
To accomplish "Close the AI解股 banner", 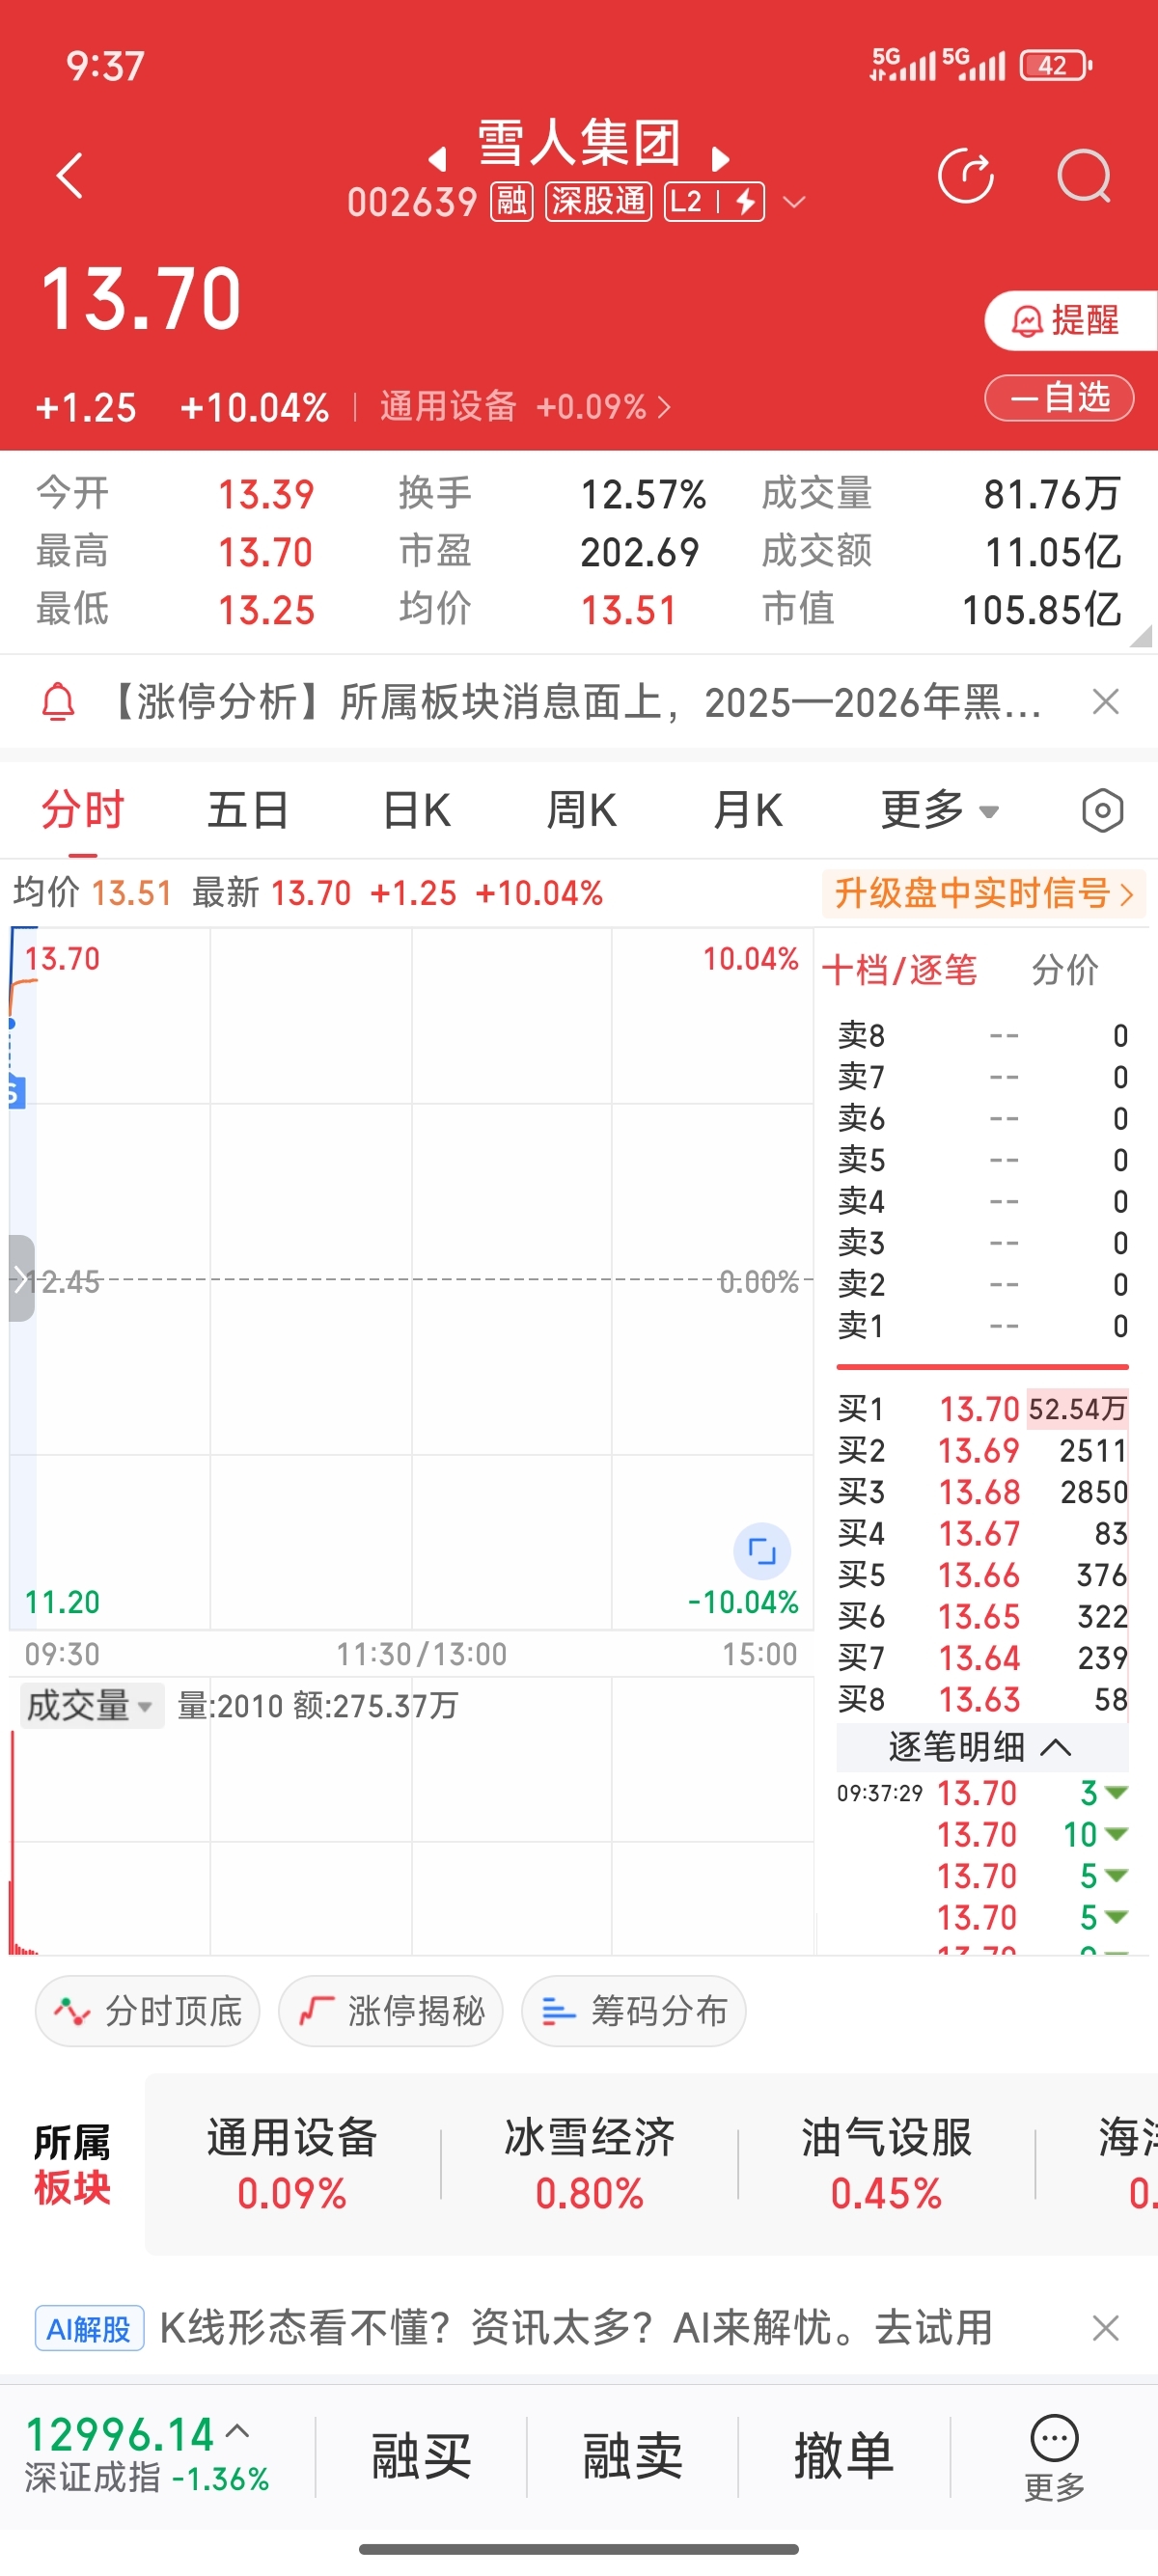I will (x=1105, y=2329).
